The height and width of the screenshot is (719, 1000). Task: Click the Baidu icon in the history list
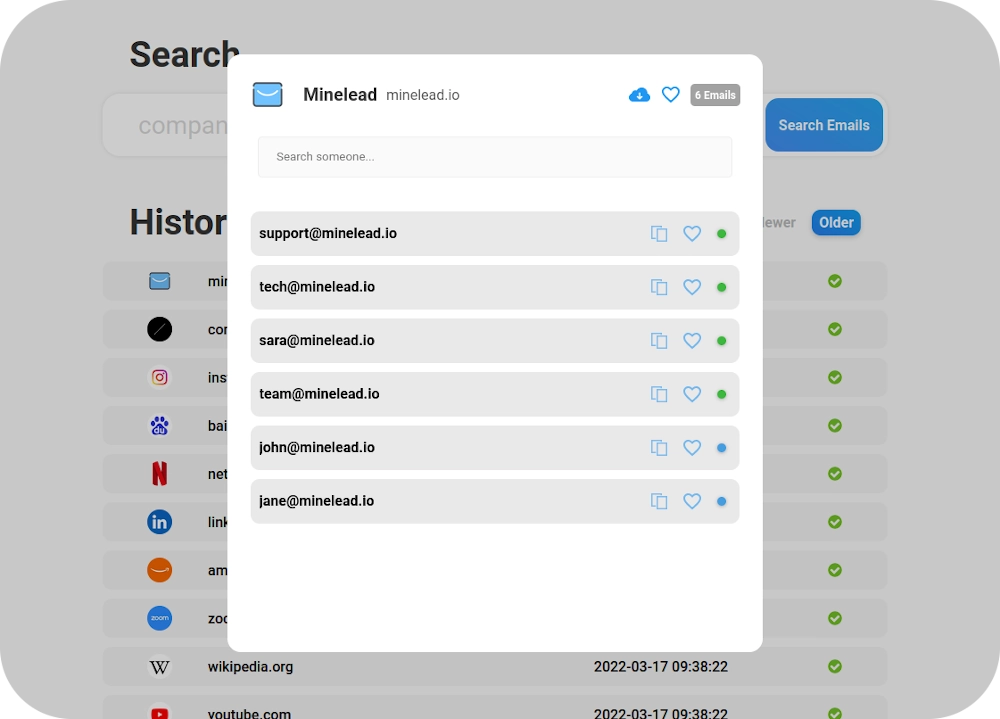click(x=159, y=425)
